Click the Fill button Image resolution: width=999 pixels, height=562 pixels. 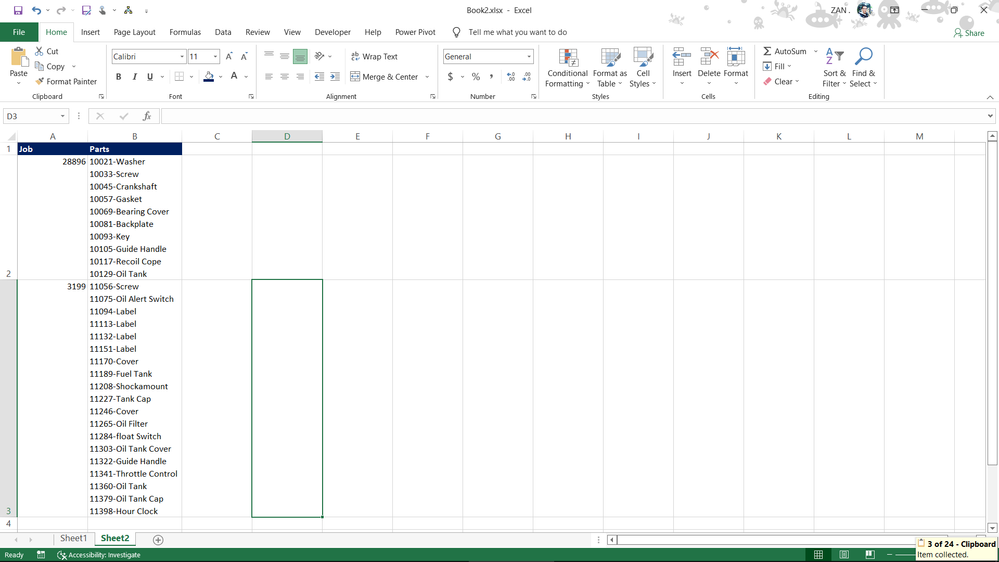777,66
